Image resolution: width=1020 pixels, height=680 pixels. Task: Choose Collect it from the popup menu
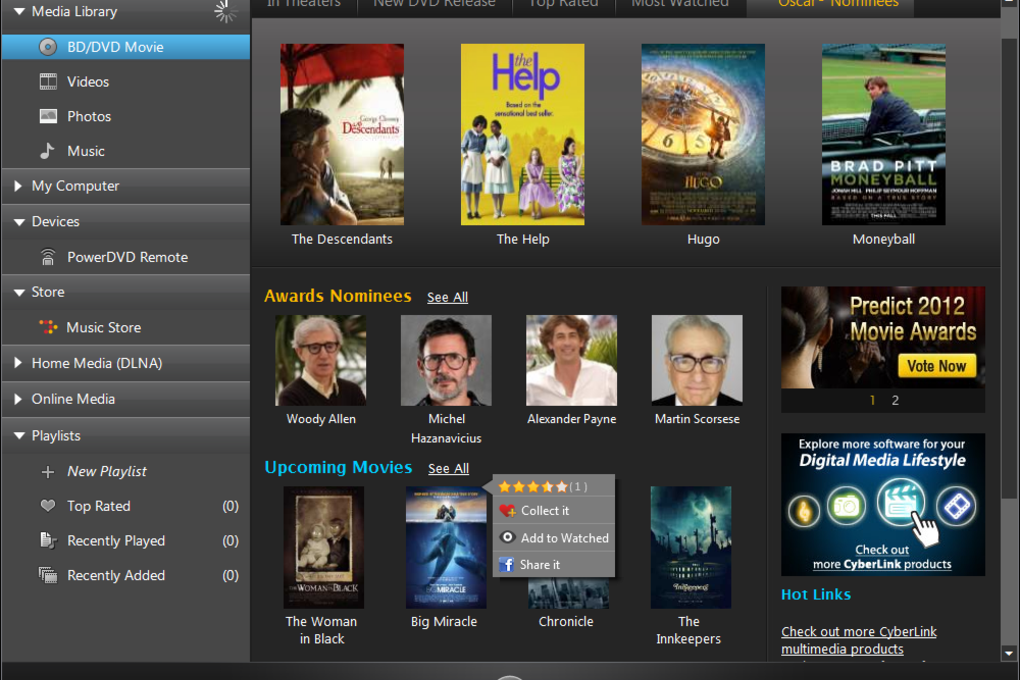coord(554,511)
